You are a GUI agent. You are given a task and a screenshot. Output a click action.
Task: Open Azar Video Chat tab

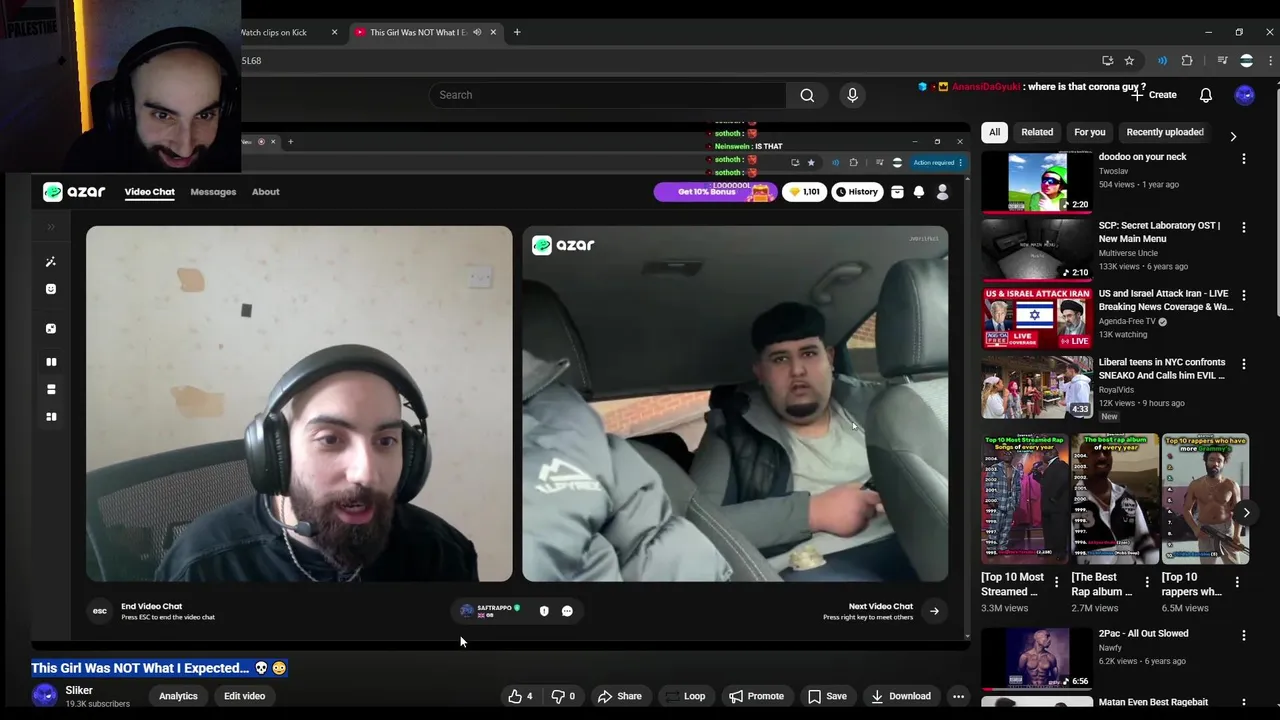(149, 192)
